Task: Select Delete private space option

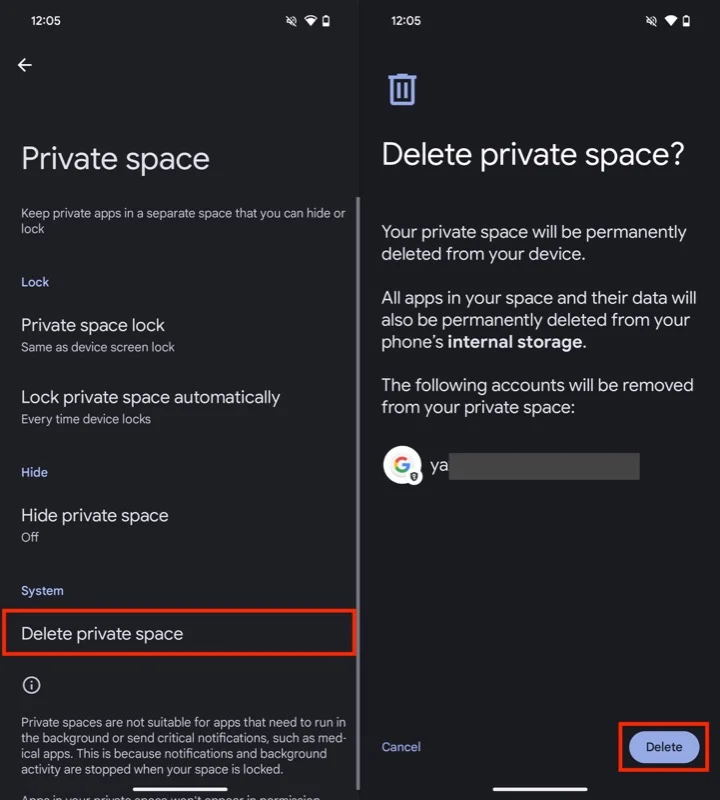Action: pyautogui.click(x=179, y=633)
